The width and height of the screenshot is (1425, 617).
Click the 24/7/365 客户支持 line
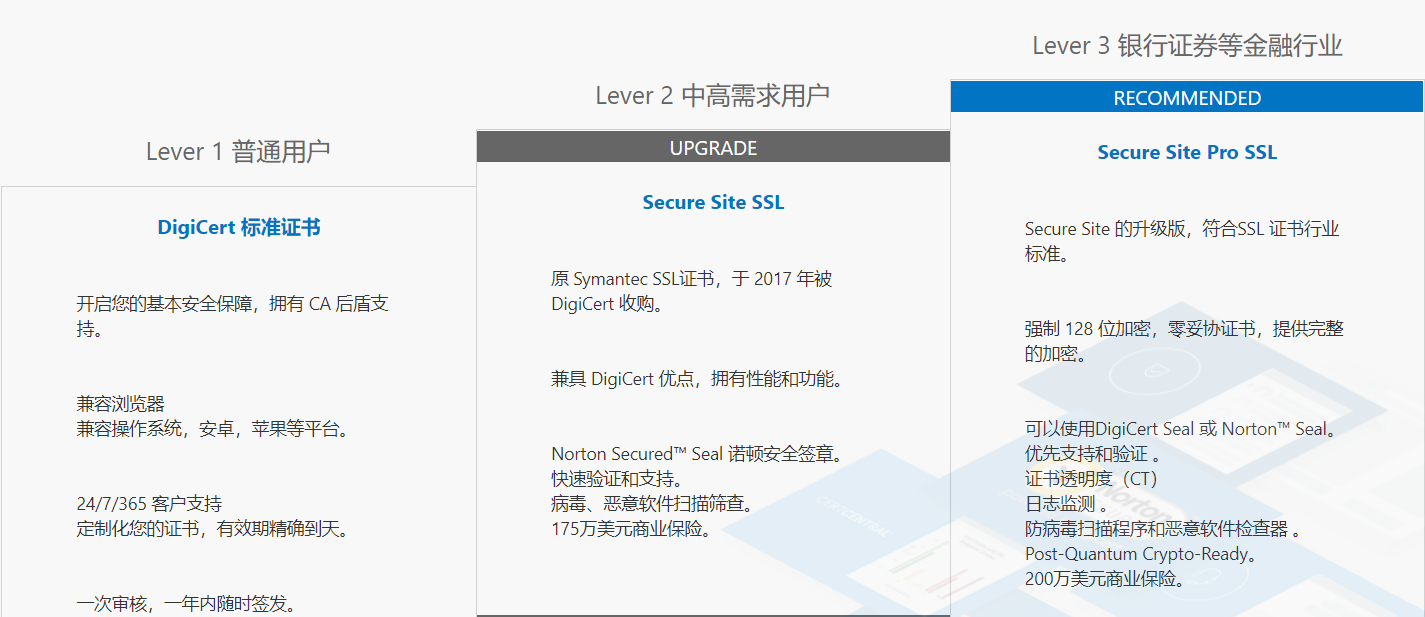coord(149,504)
